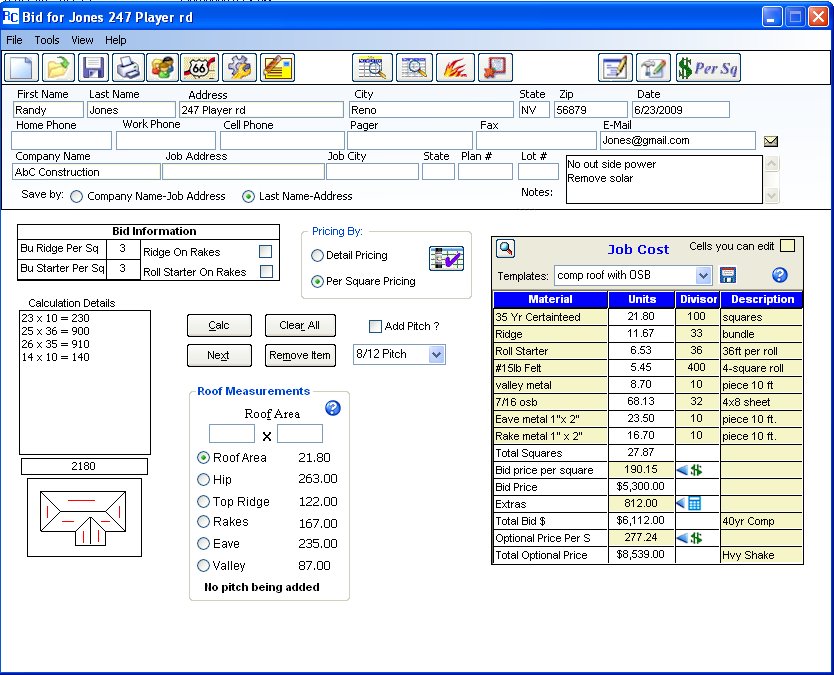The width and height of the screenshot is (834, 675).
Task: Open the View menu
Action: [x=82, y=40]
